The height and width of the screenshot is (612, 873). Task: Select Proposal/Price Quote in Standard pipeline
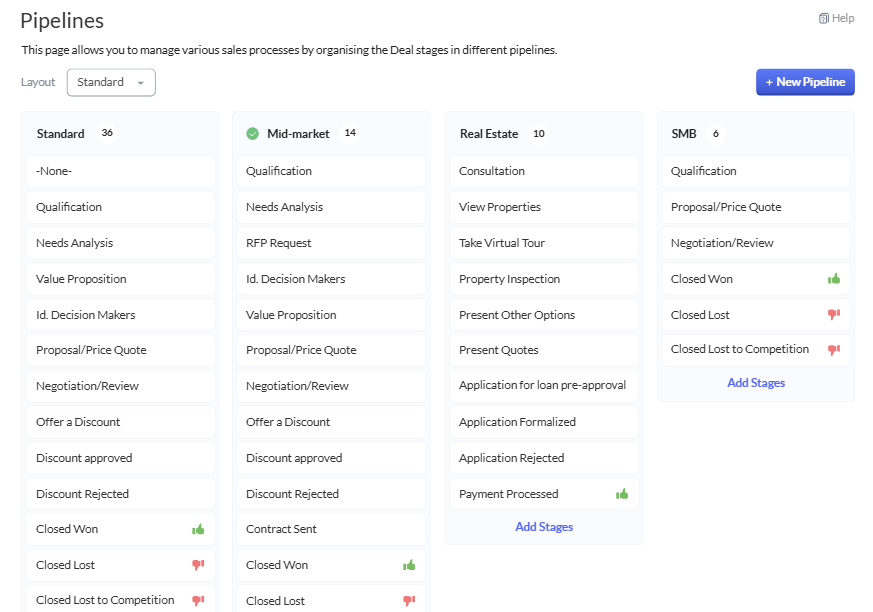point(120,350)
